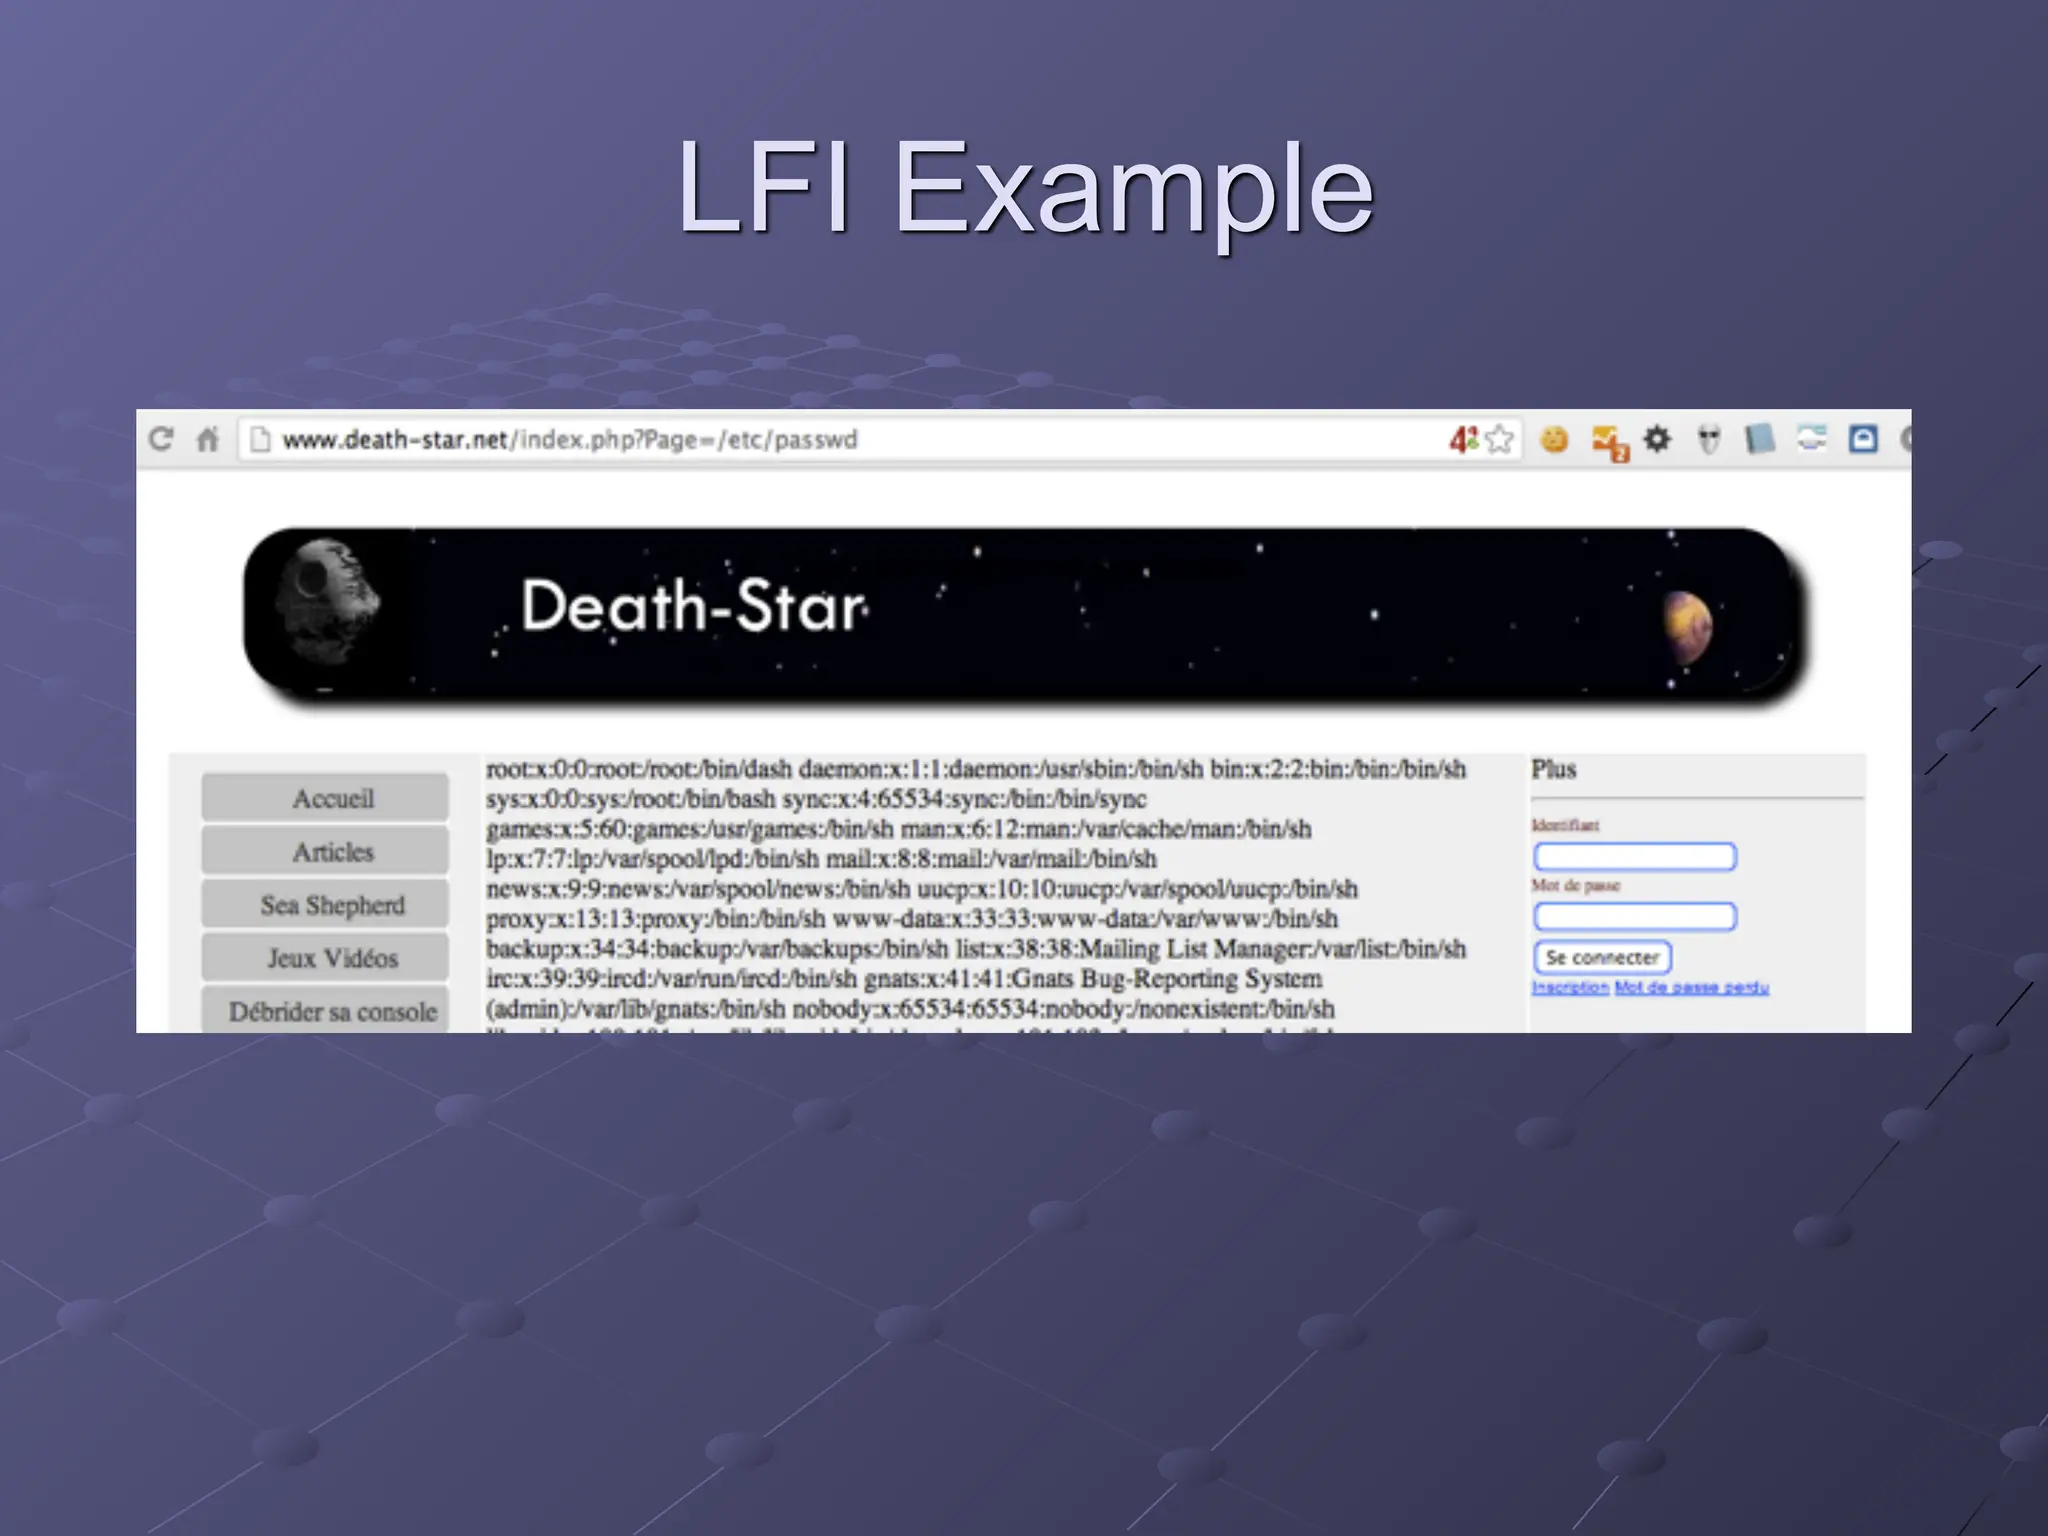Click the red 4 extension icon in address bar
The image size is (2048, 1536).
[1463, 439]
